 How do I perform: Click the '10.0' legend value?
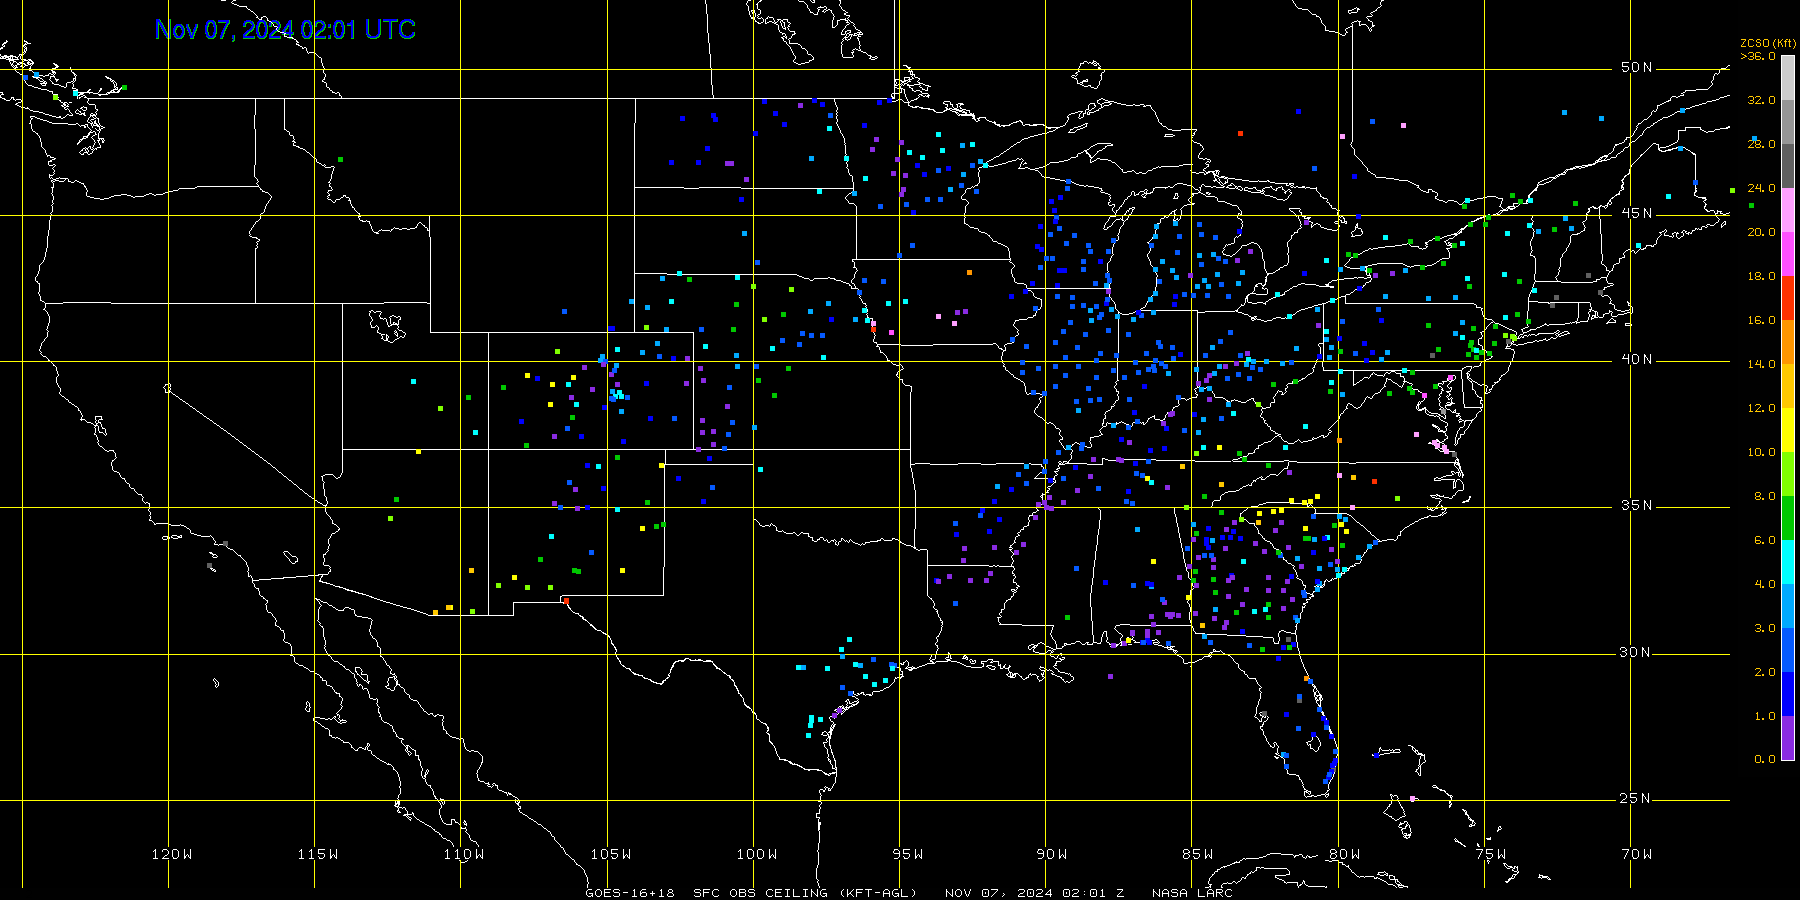coord(1761,452)
